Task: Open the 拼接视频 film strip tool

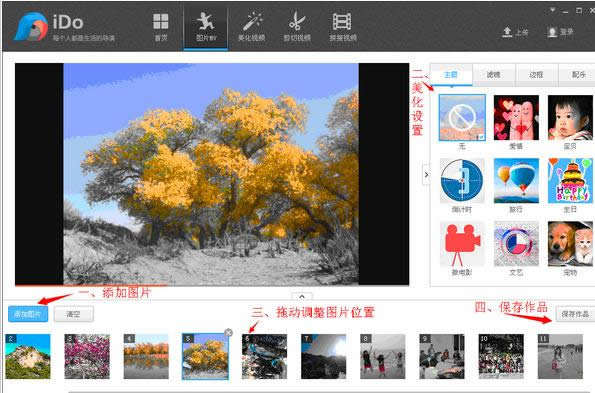Action: 342,21
